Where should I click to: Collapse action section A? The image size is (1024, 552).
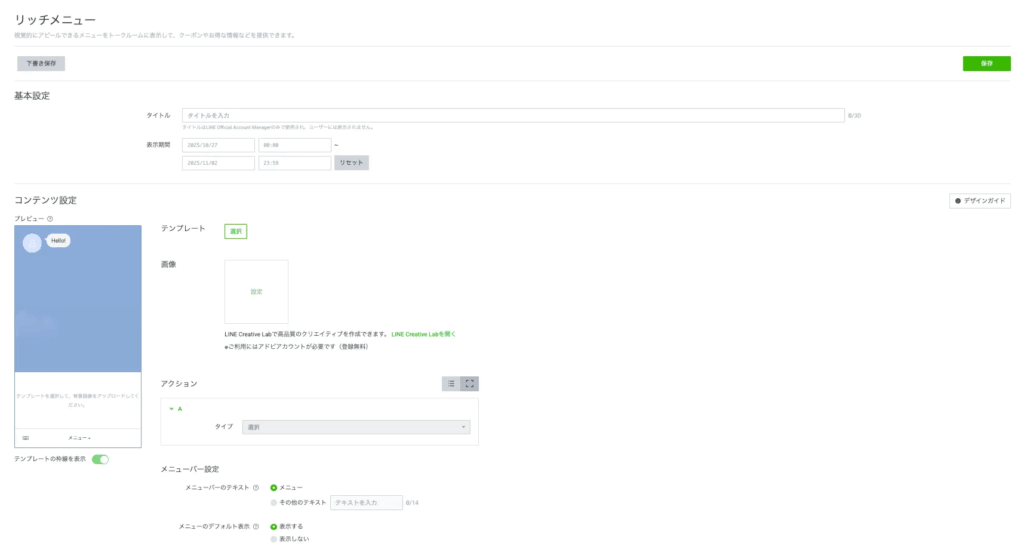[171, 409]
